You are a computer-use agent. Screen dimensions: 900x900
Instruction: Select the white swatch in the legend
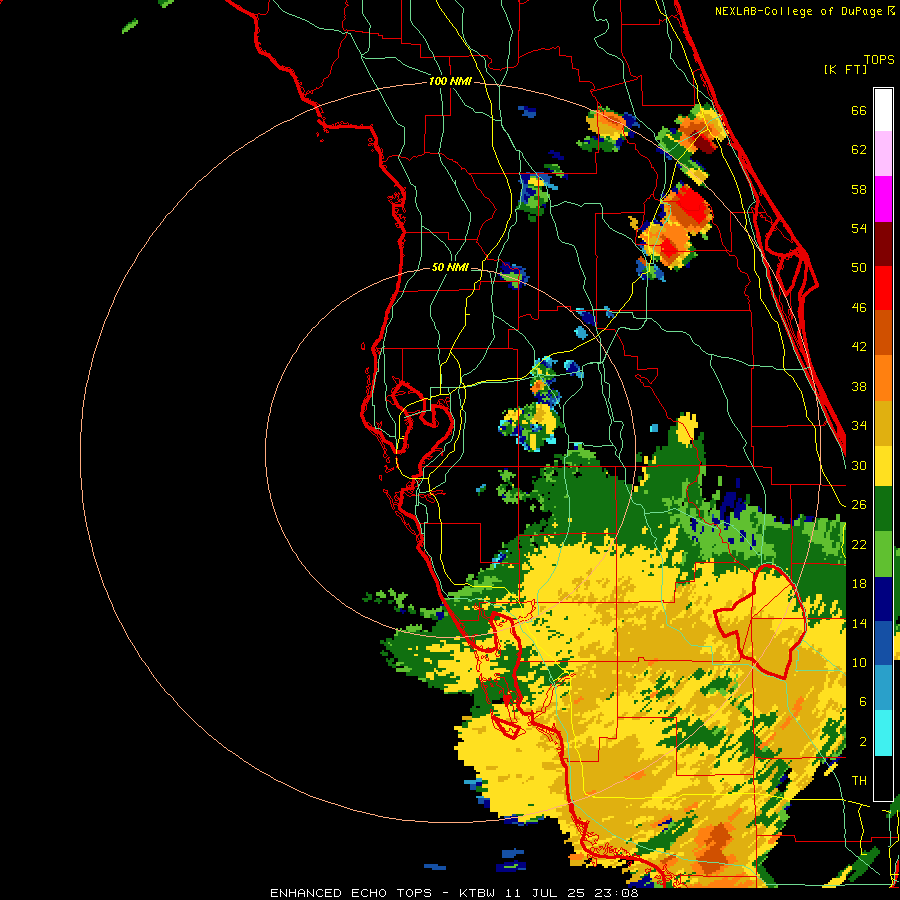(883, 110)
